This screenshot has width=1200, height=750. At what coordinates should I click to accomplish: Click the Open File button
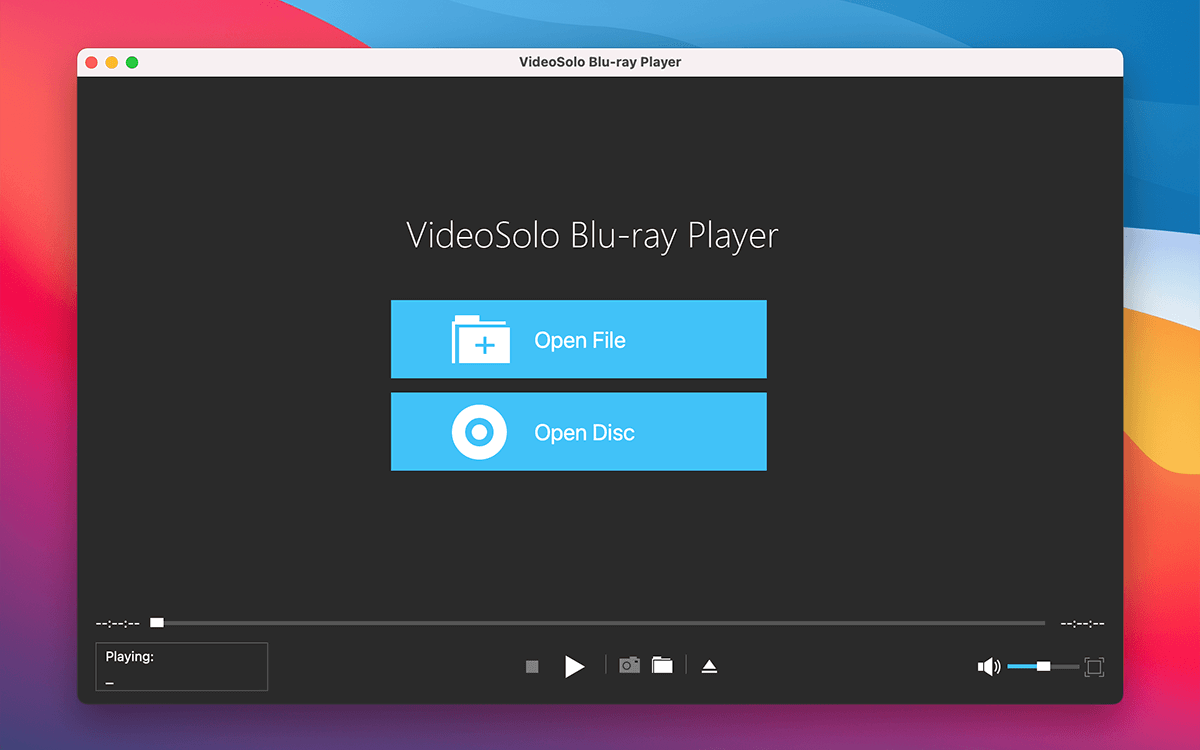[578, 339]
